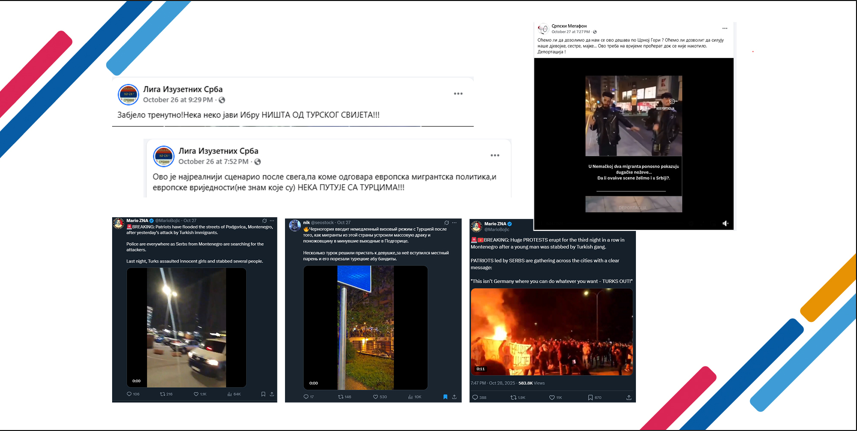Play the fire protest video in right tweet

(552, 332)
